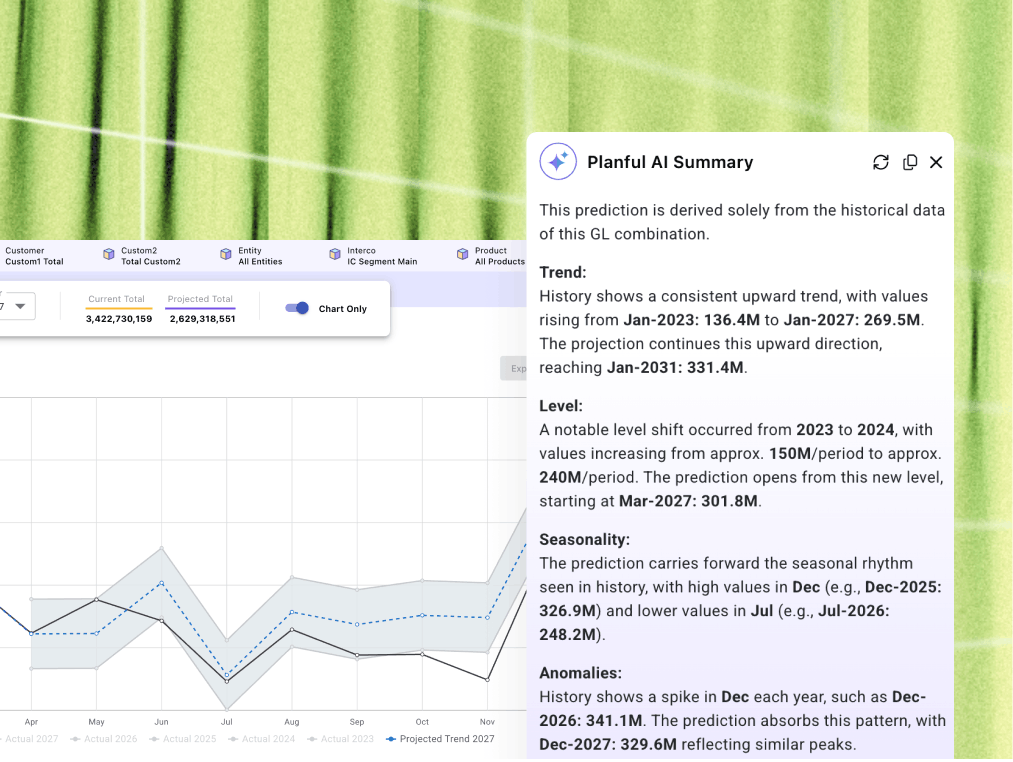The image size is (1013, 762).
Task: Click the Level: heading in summary
Action: click(x=561, y=406)
